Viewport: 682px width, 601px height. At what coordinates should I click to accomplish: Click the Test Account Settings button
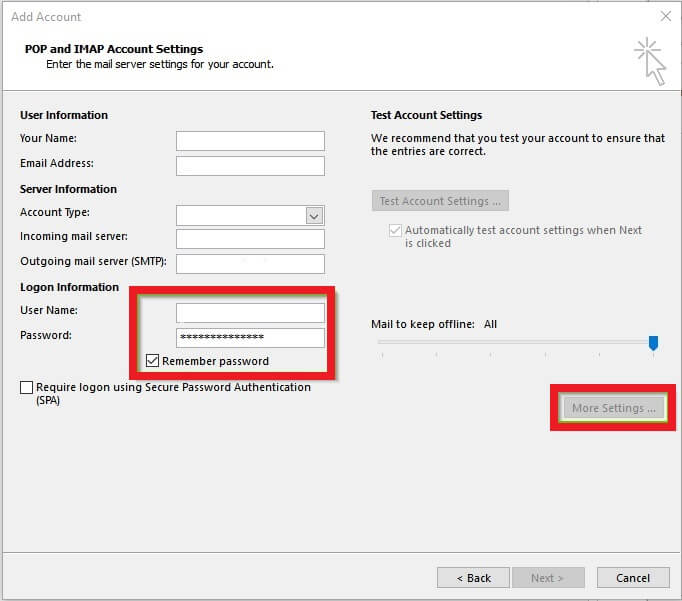tap(439, 201)
